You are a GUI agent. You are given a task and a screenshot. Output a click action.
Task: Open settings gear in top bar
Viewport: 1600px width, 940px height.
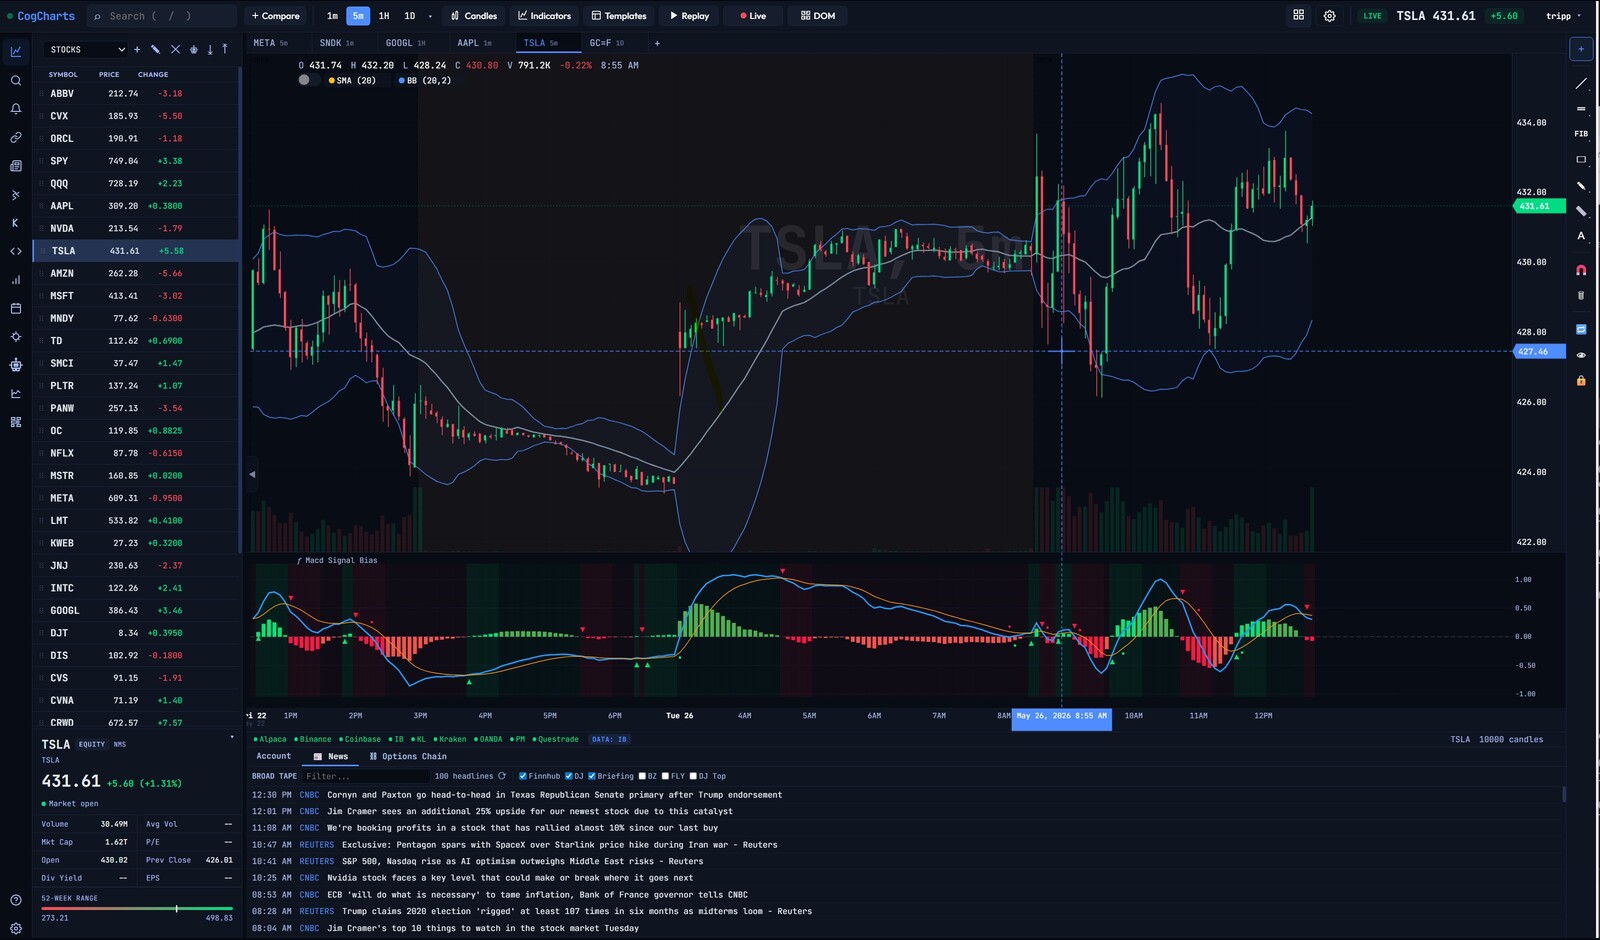pyautogui.click(x=1330, y=16)
